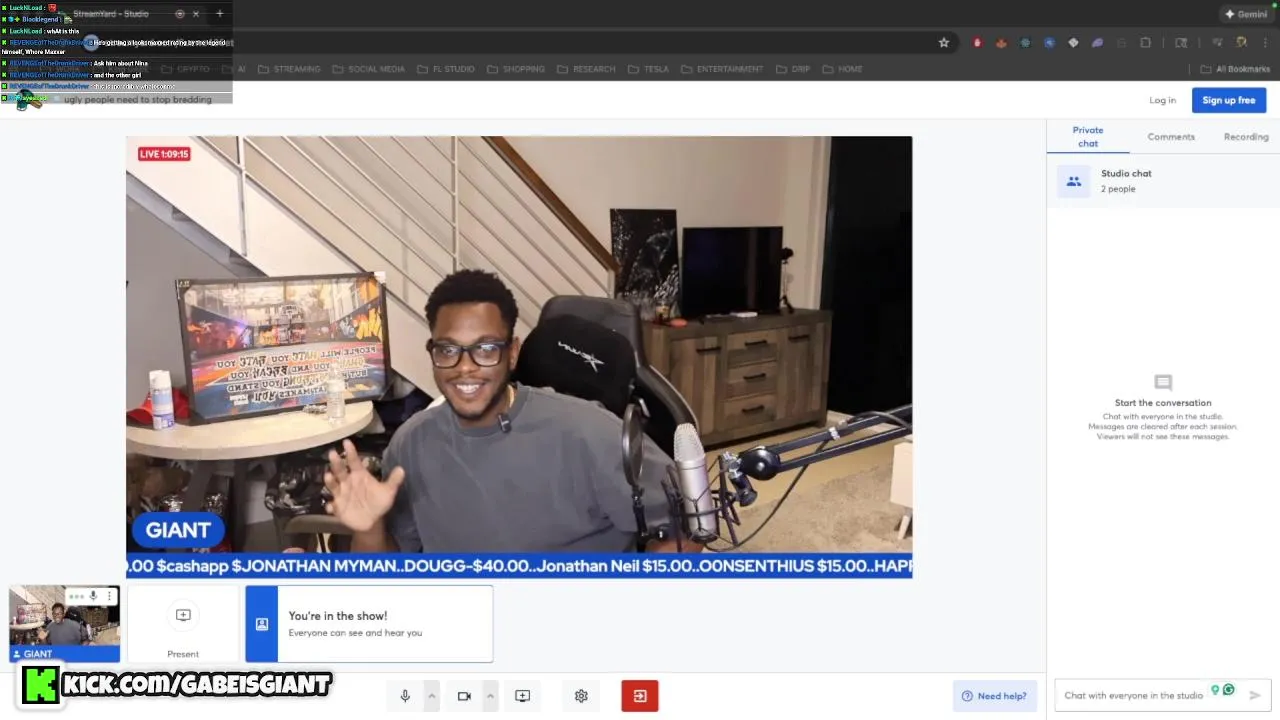
Task: Turn off the camera in the bottom toolbar
Action: (x=464, y=696)
